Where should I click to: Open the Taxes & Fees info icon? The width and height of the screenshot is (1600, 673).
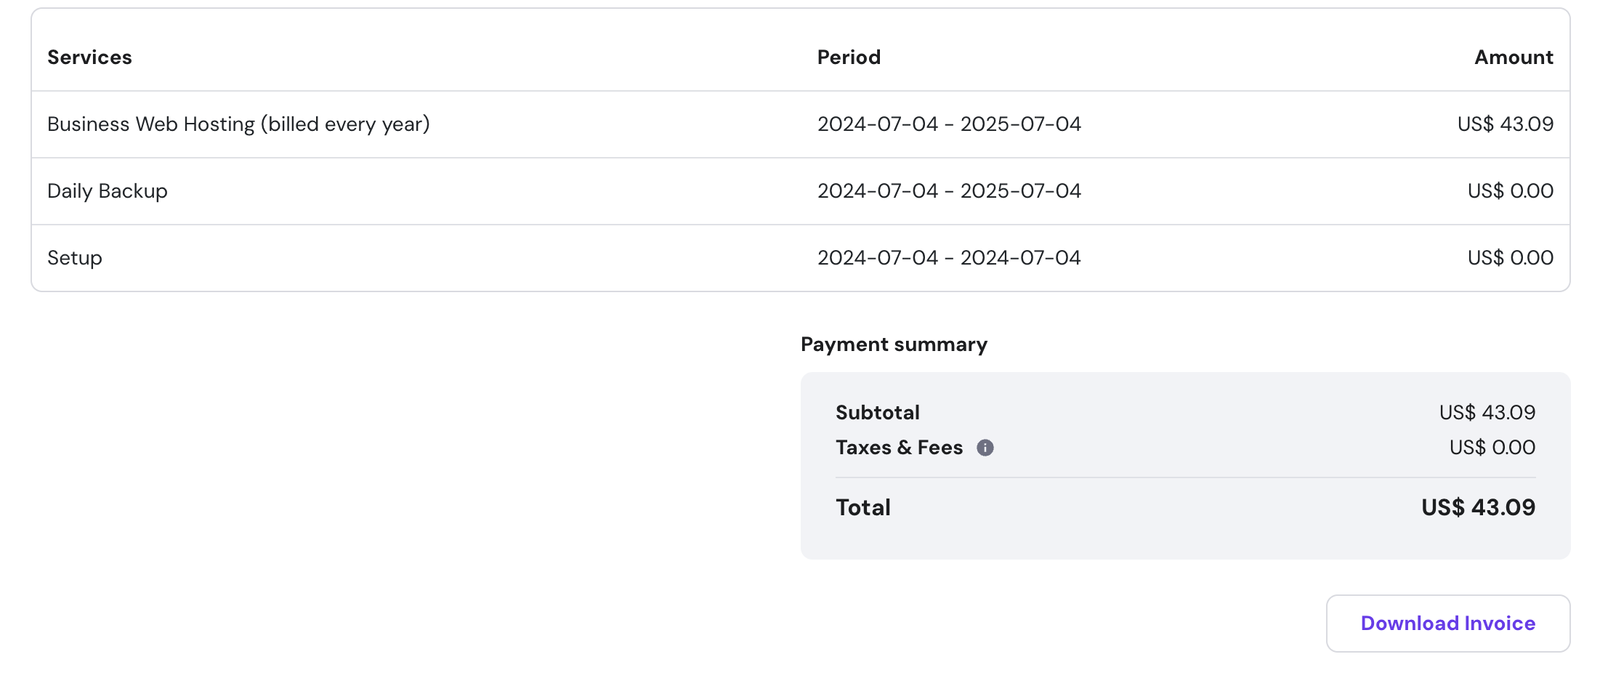point(985,448)
